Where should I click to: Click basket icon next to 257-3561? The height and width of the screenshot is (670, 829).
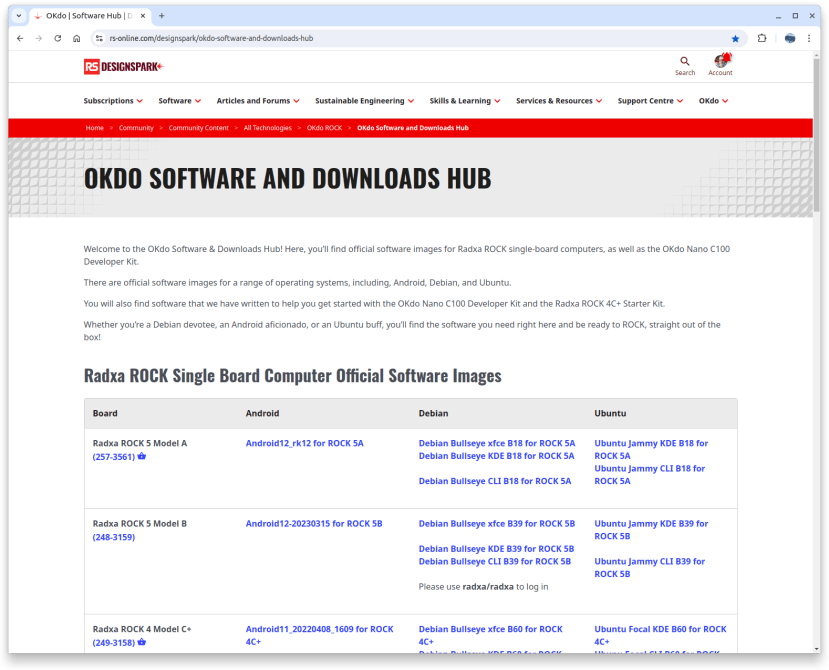(x=142, y=456)
